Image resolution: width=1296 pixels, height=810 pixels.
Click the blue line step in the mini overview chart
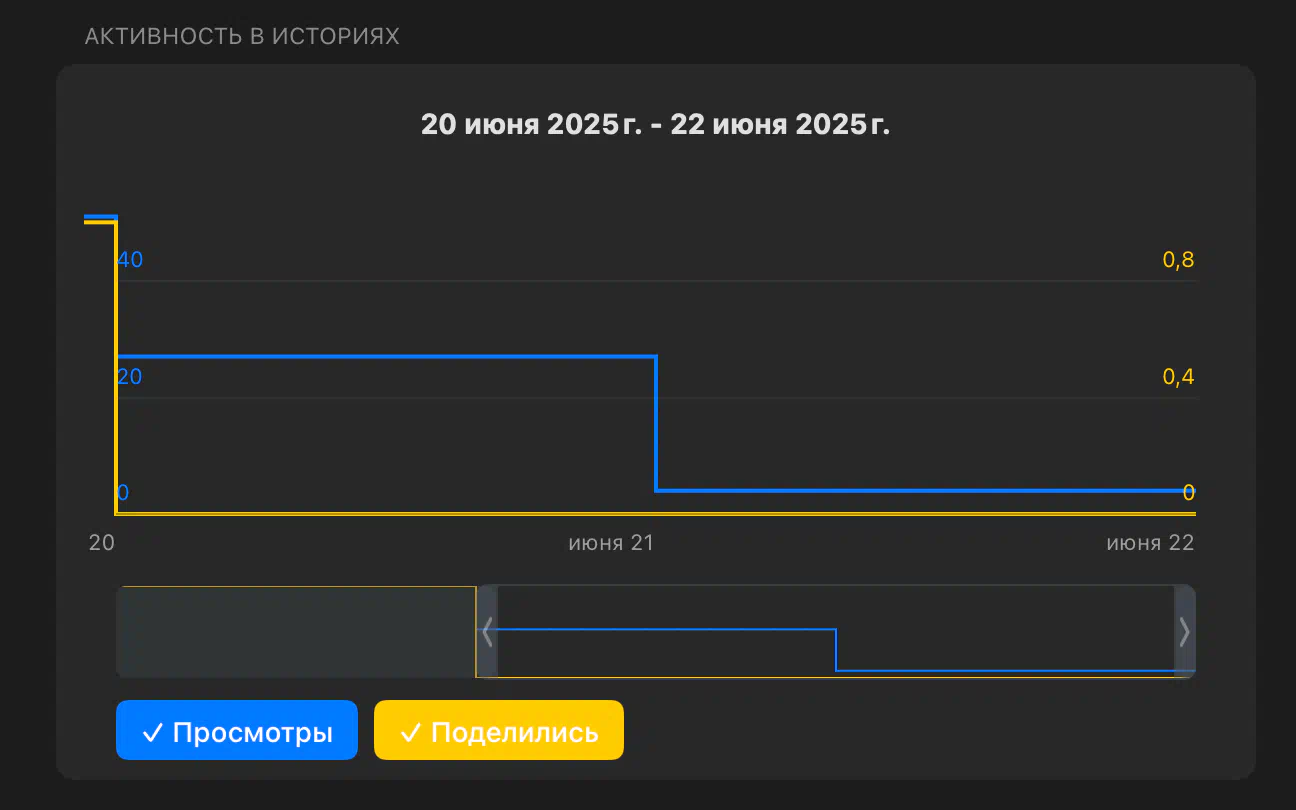pos(836,650)
